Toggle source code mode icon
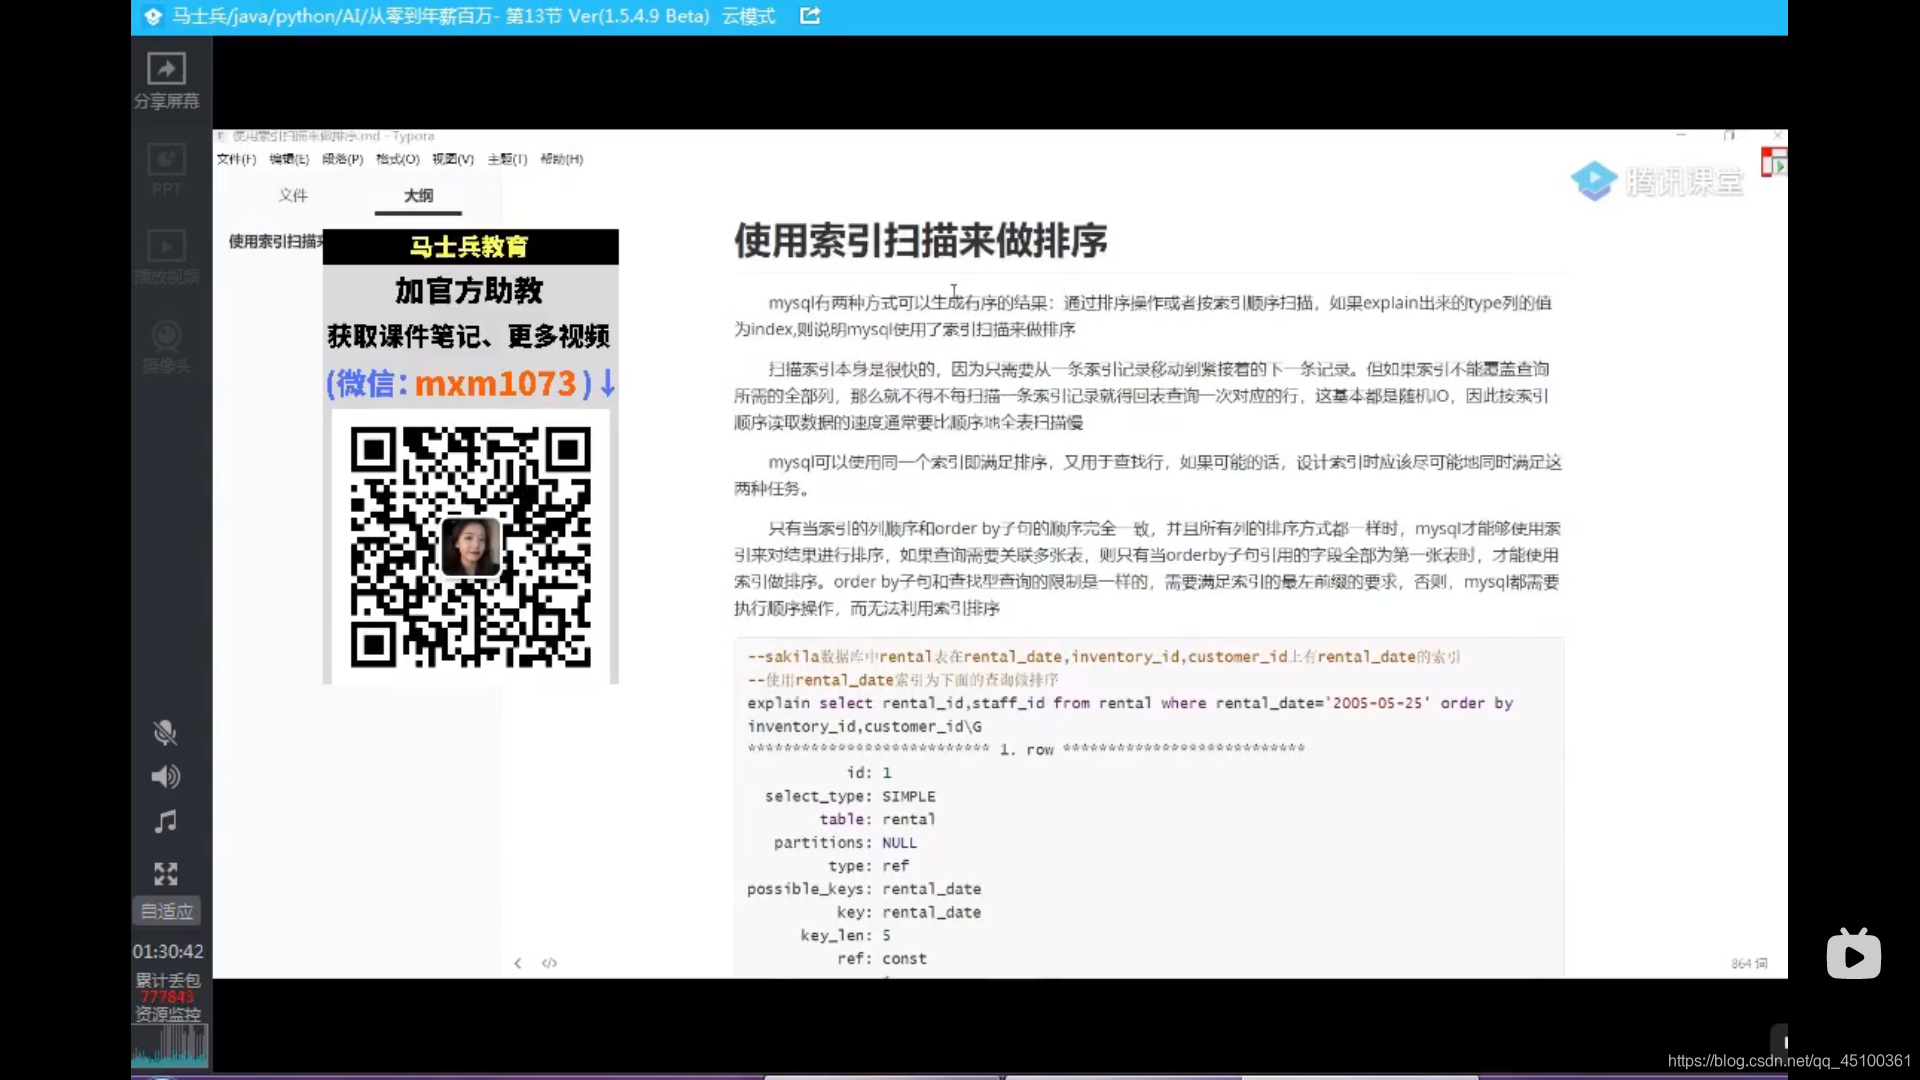 click(x=549, y=963)
